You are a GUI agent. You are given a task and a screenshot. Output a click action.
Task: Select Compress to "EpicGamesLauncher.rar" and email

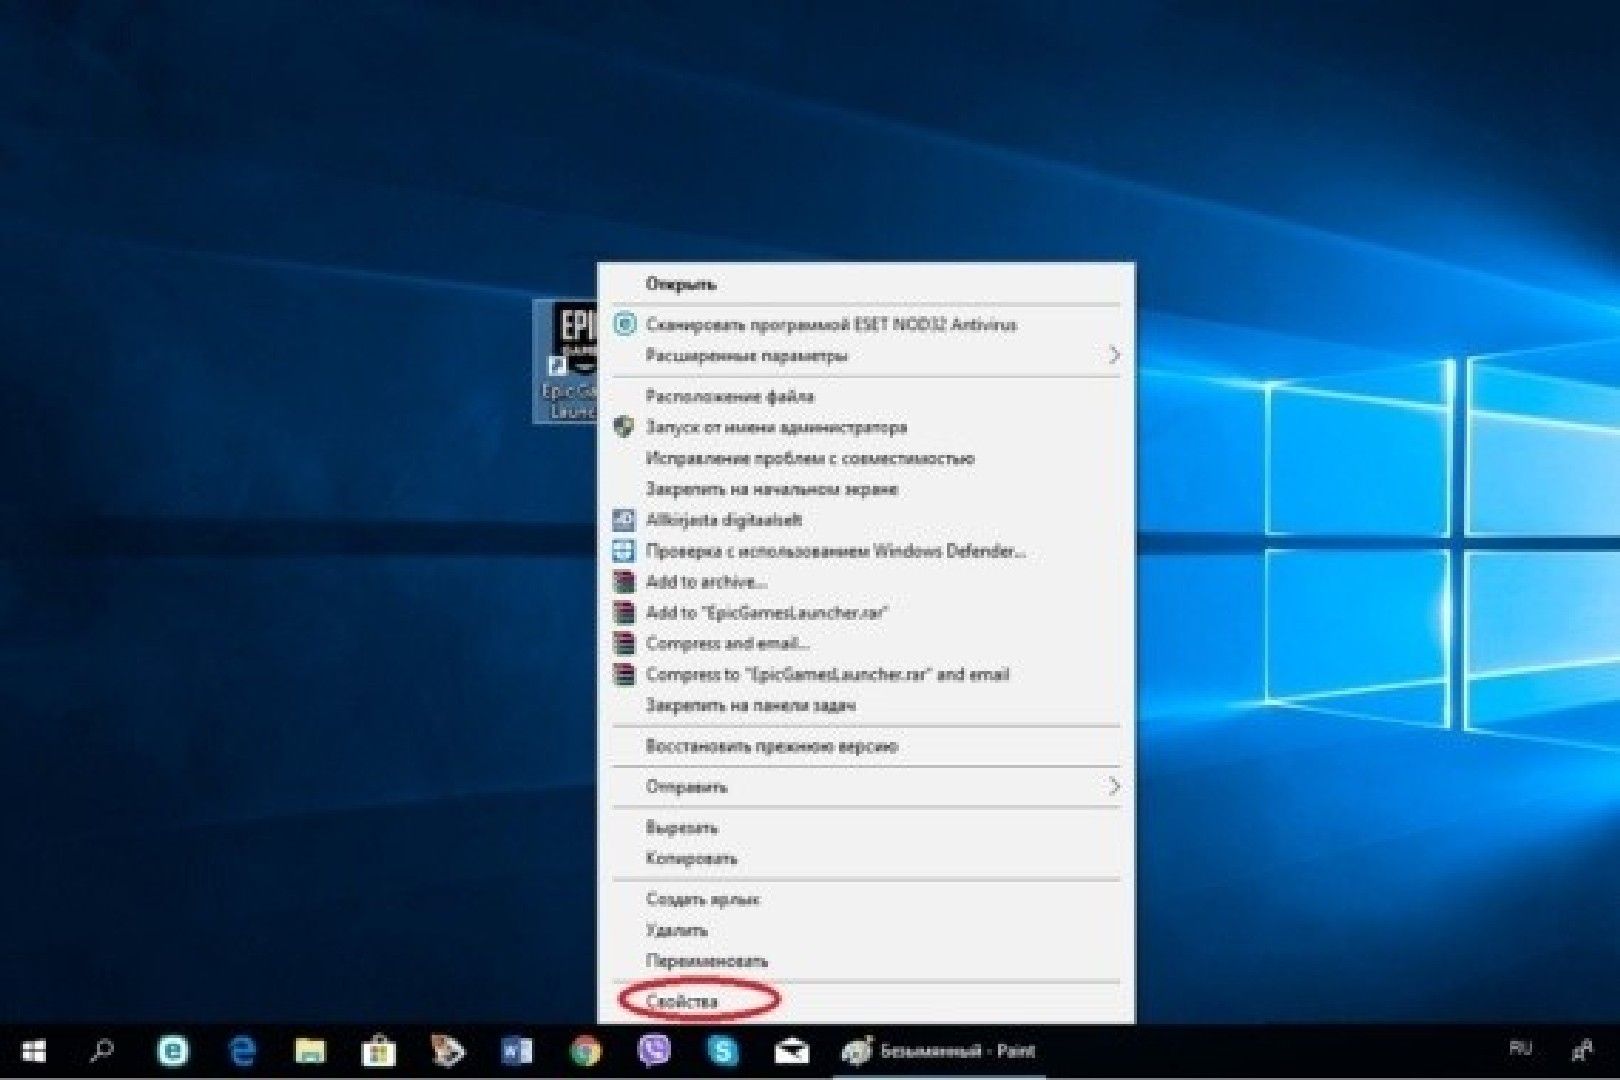(866, 675)
